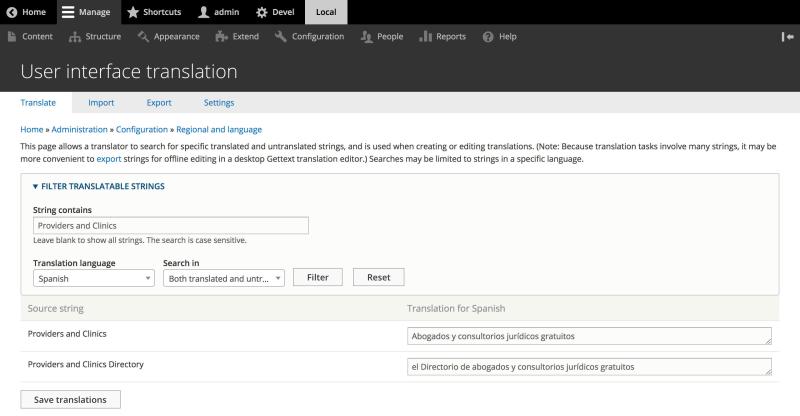Viewport: 800px width, 416px height.
Task: Click the People icon in toolbar
Action: coord(366,37)
